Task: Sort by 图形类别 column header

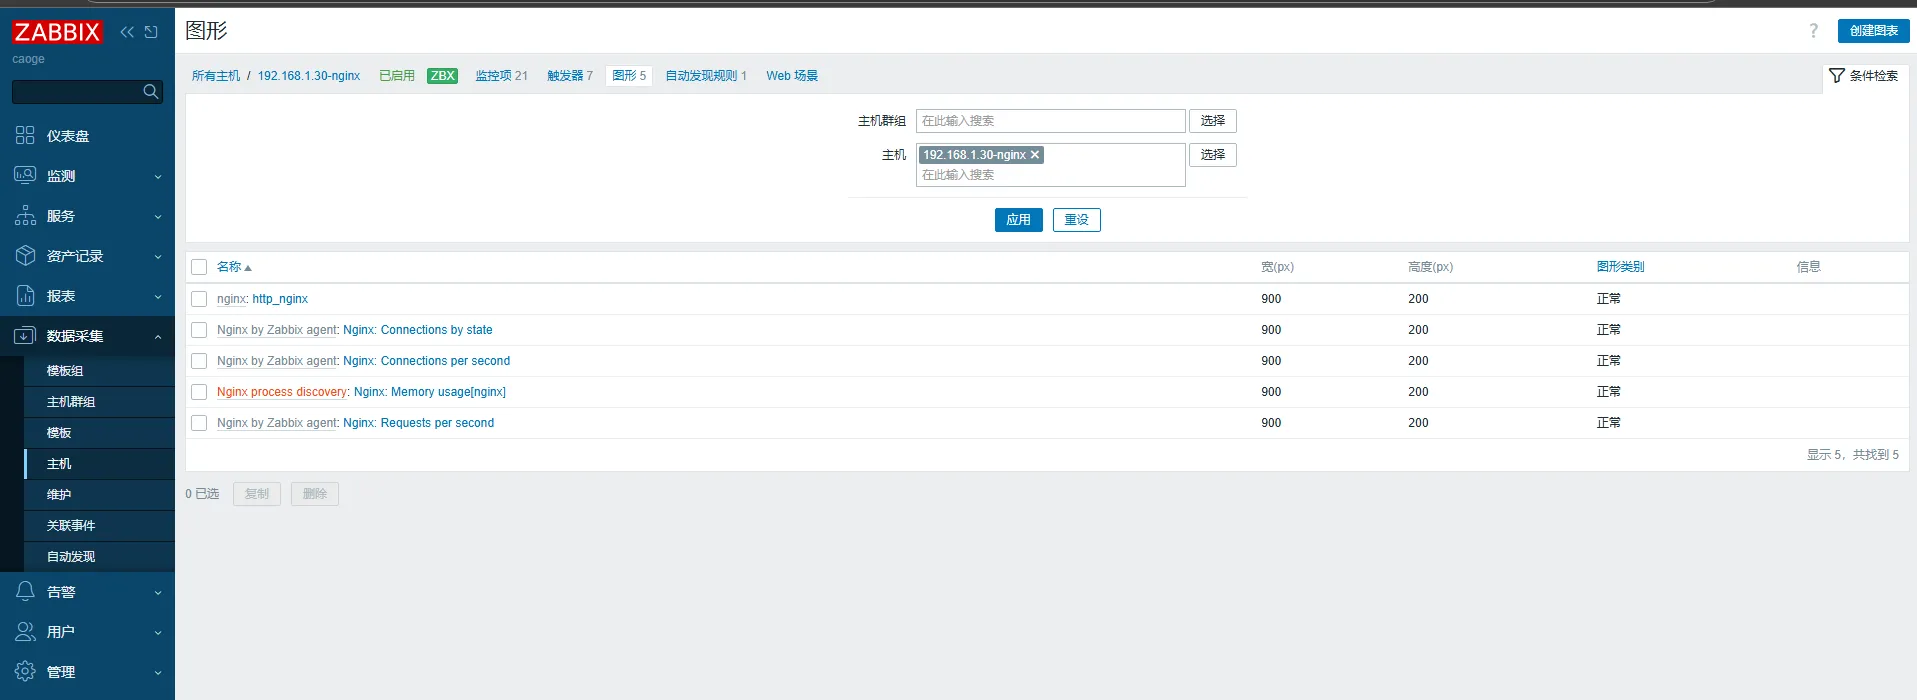Action: pyautogui.click(x=1620, y=267)
